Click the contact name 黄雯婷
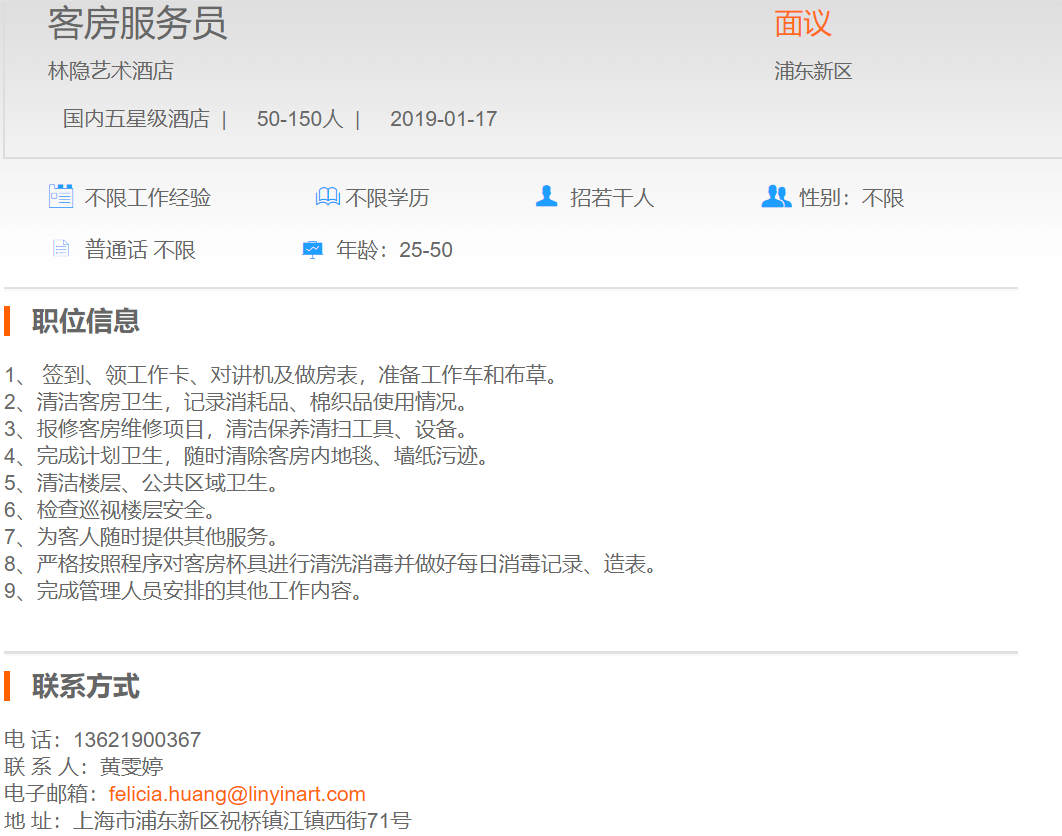This screenshot has width=1062, height=836. (x=132, y=767)
